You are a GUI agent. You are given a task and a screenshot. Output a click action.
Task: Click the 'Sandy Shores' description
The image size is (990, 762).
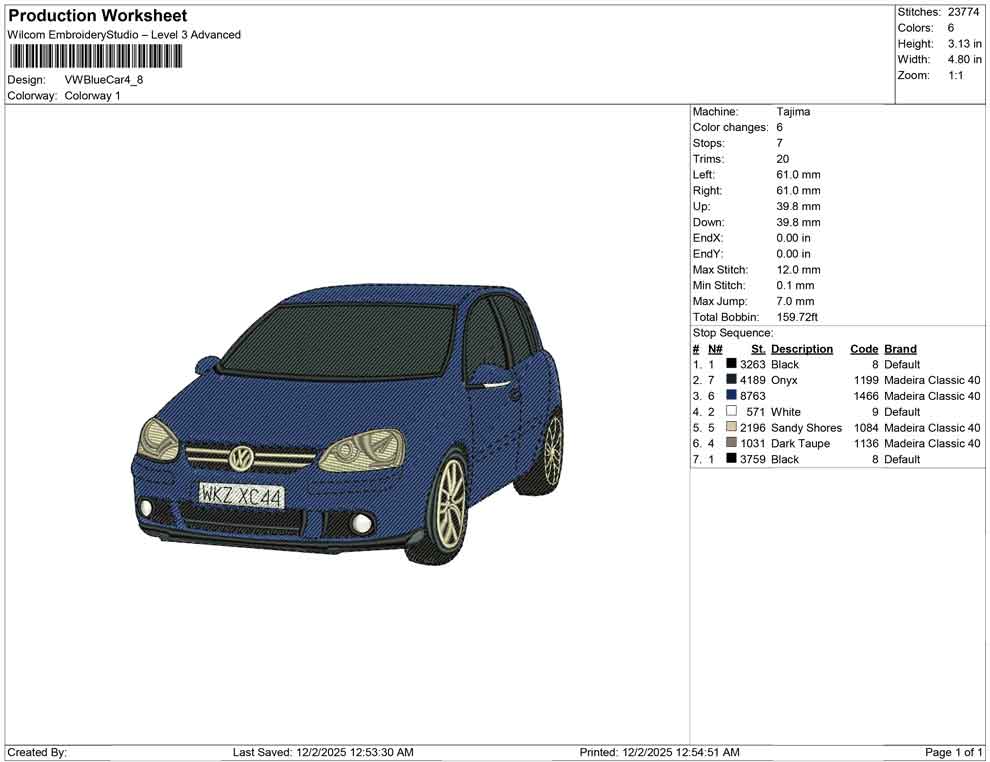[806, 427]
